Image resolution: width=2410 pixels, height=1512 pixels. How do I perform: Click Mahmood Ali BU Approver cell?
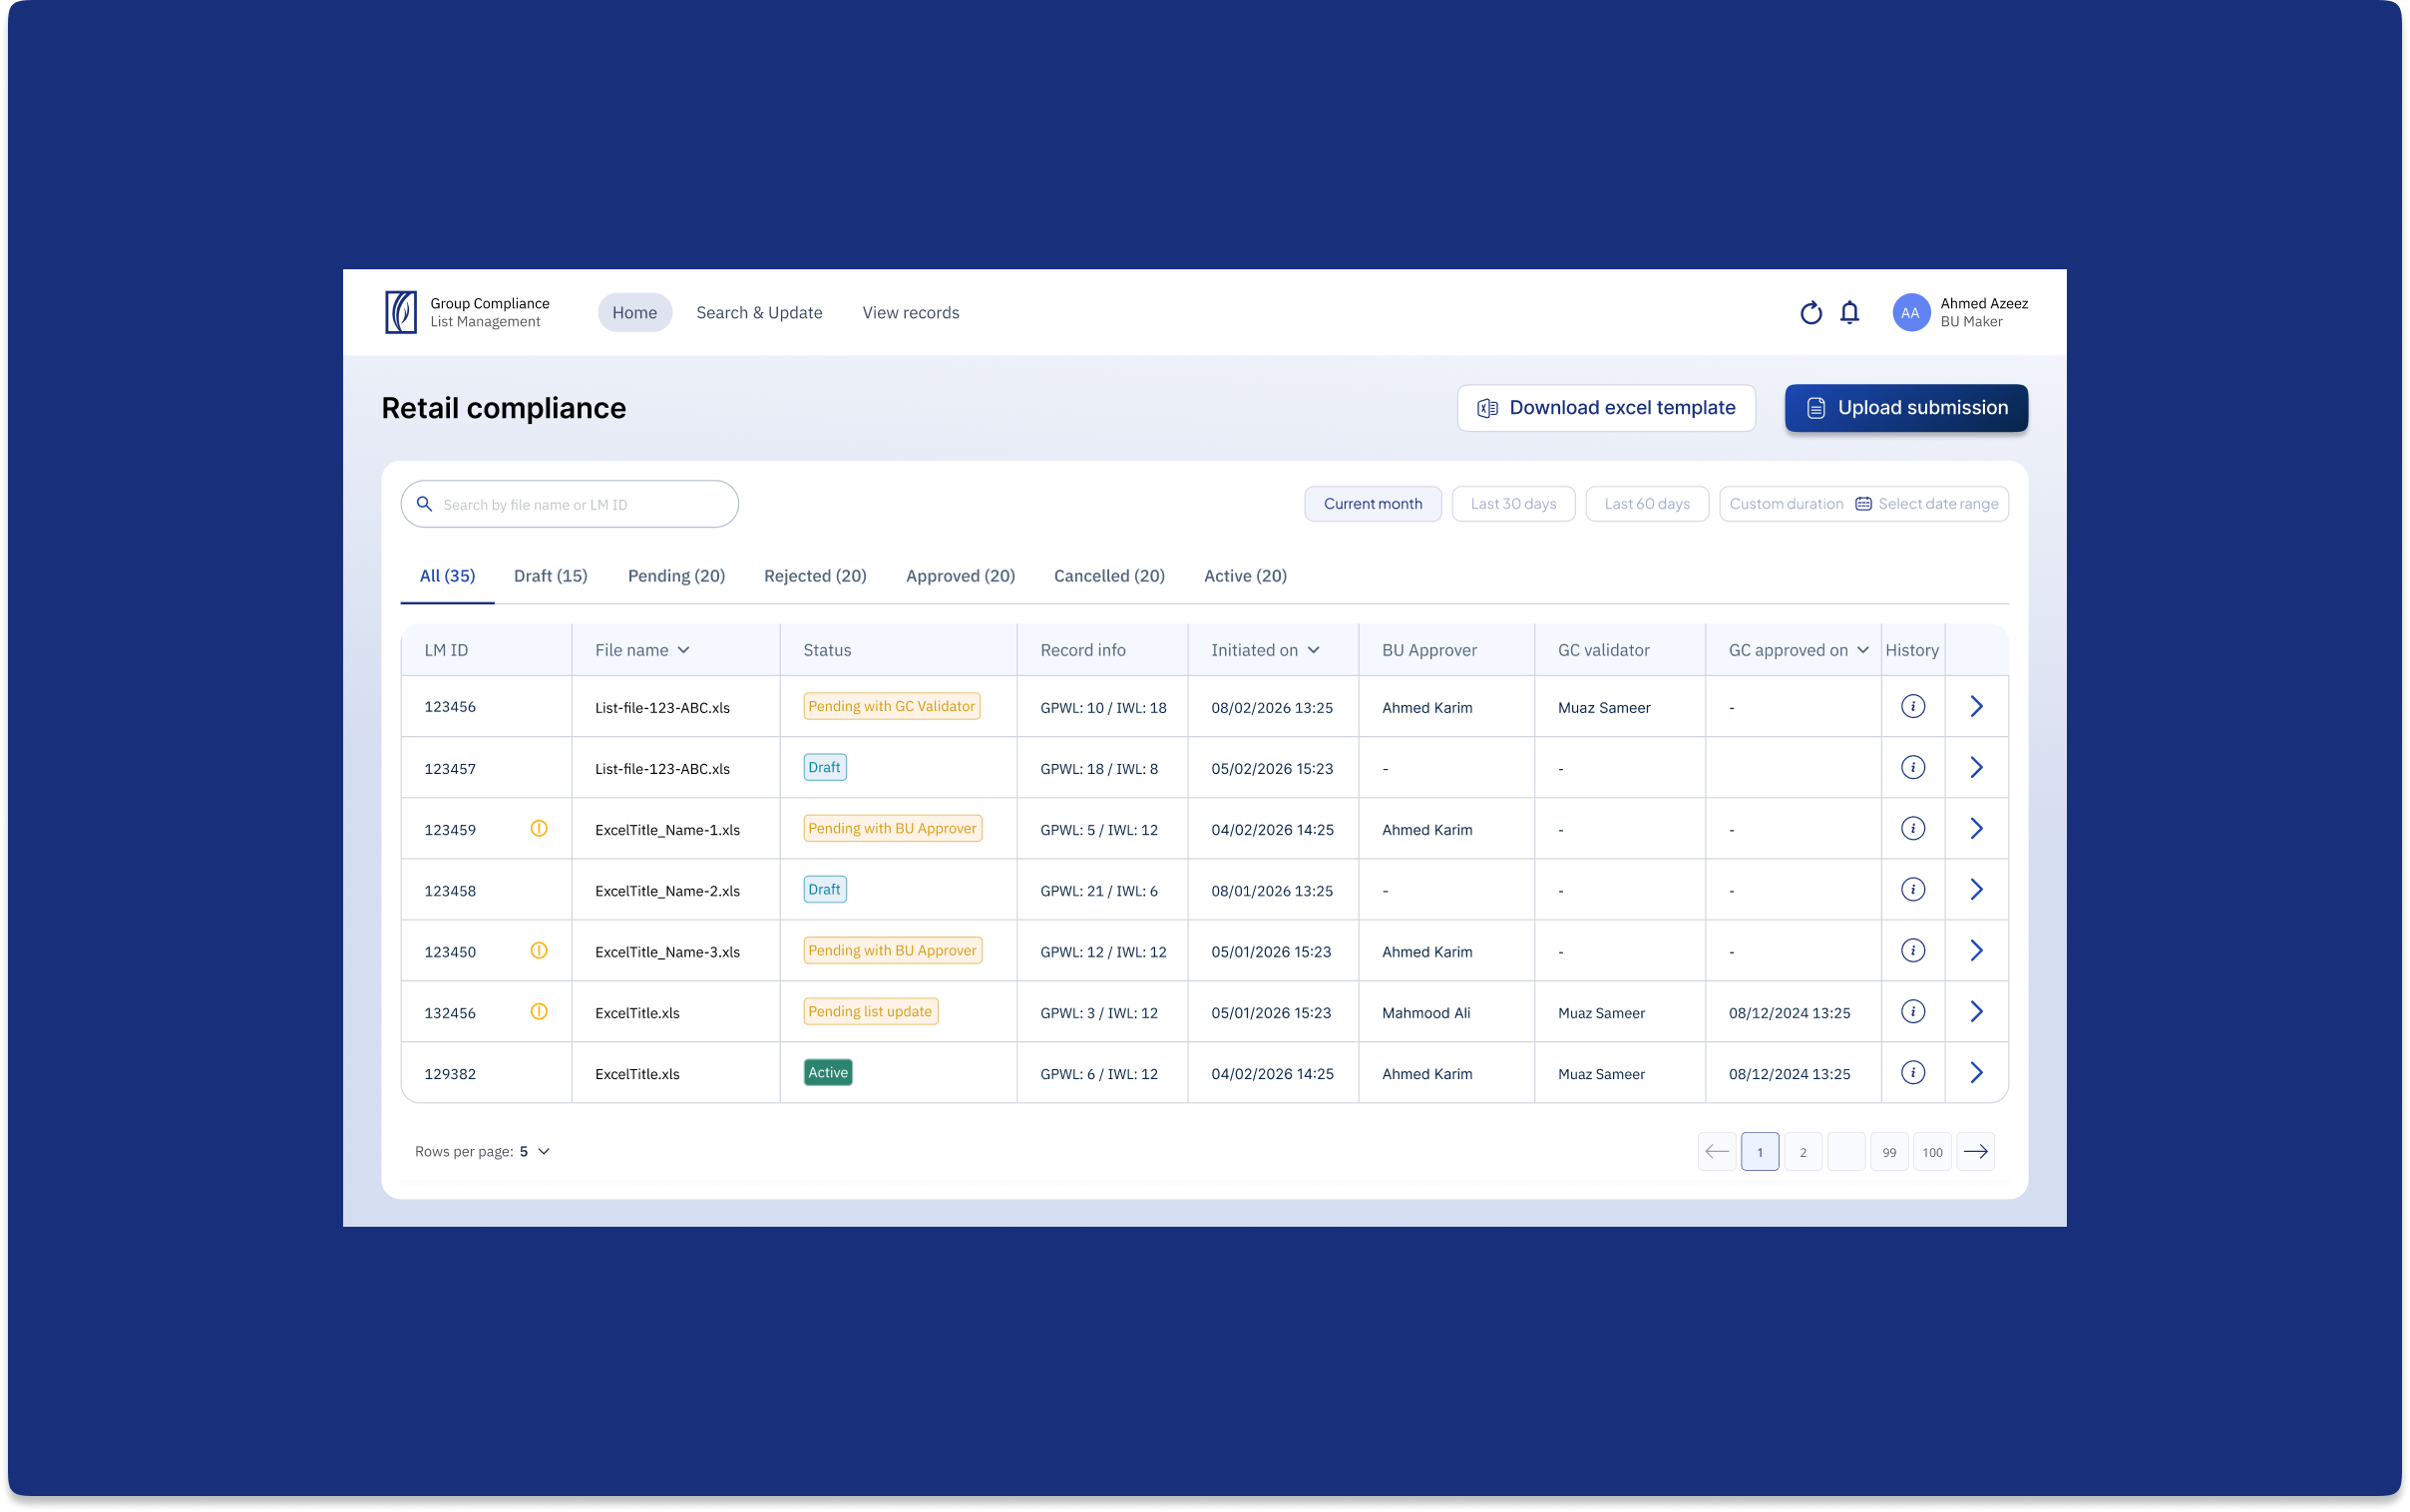(x=1425, y=1013)
